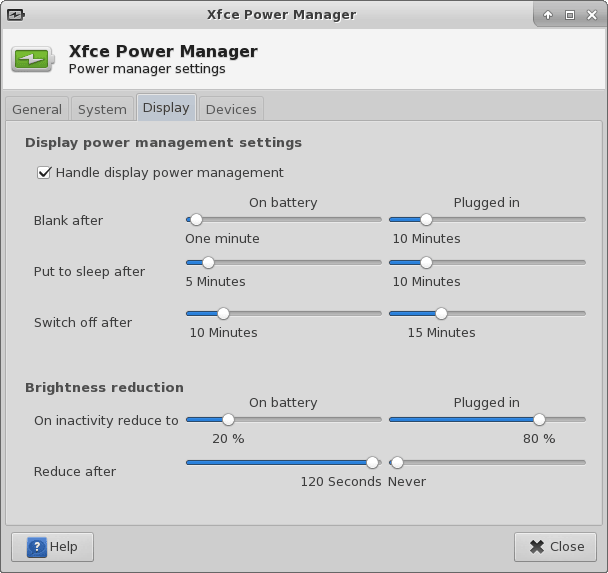
Task: Click the green battery icon in header
Action: tap(34, 60)
